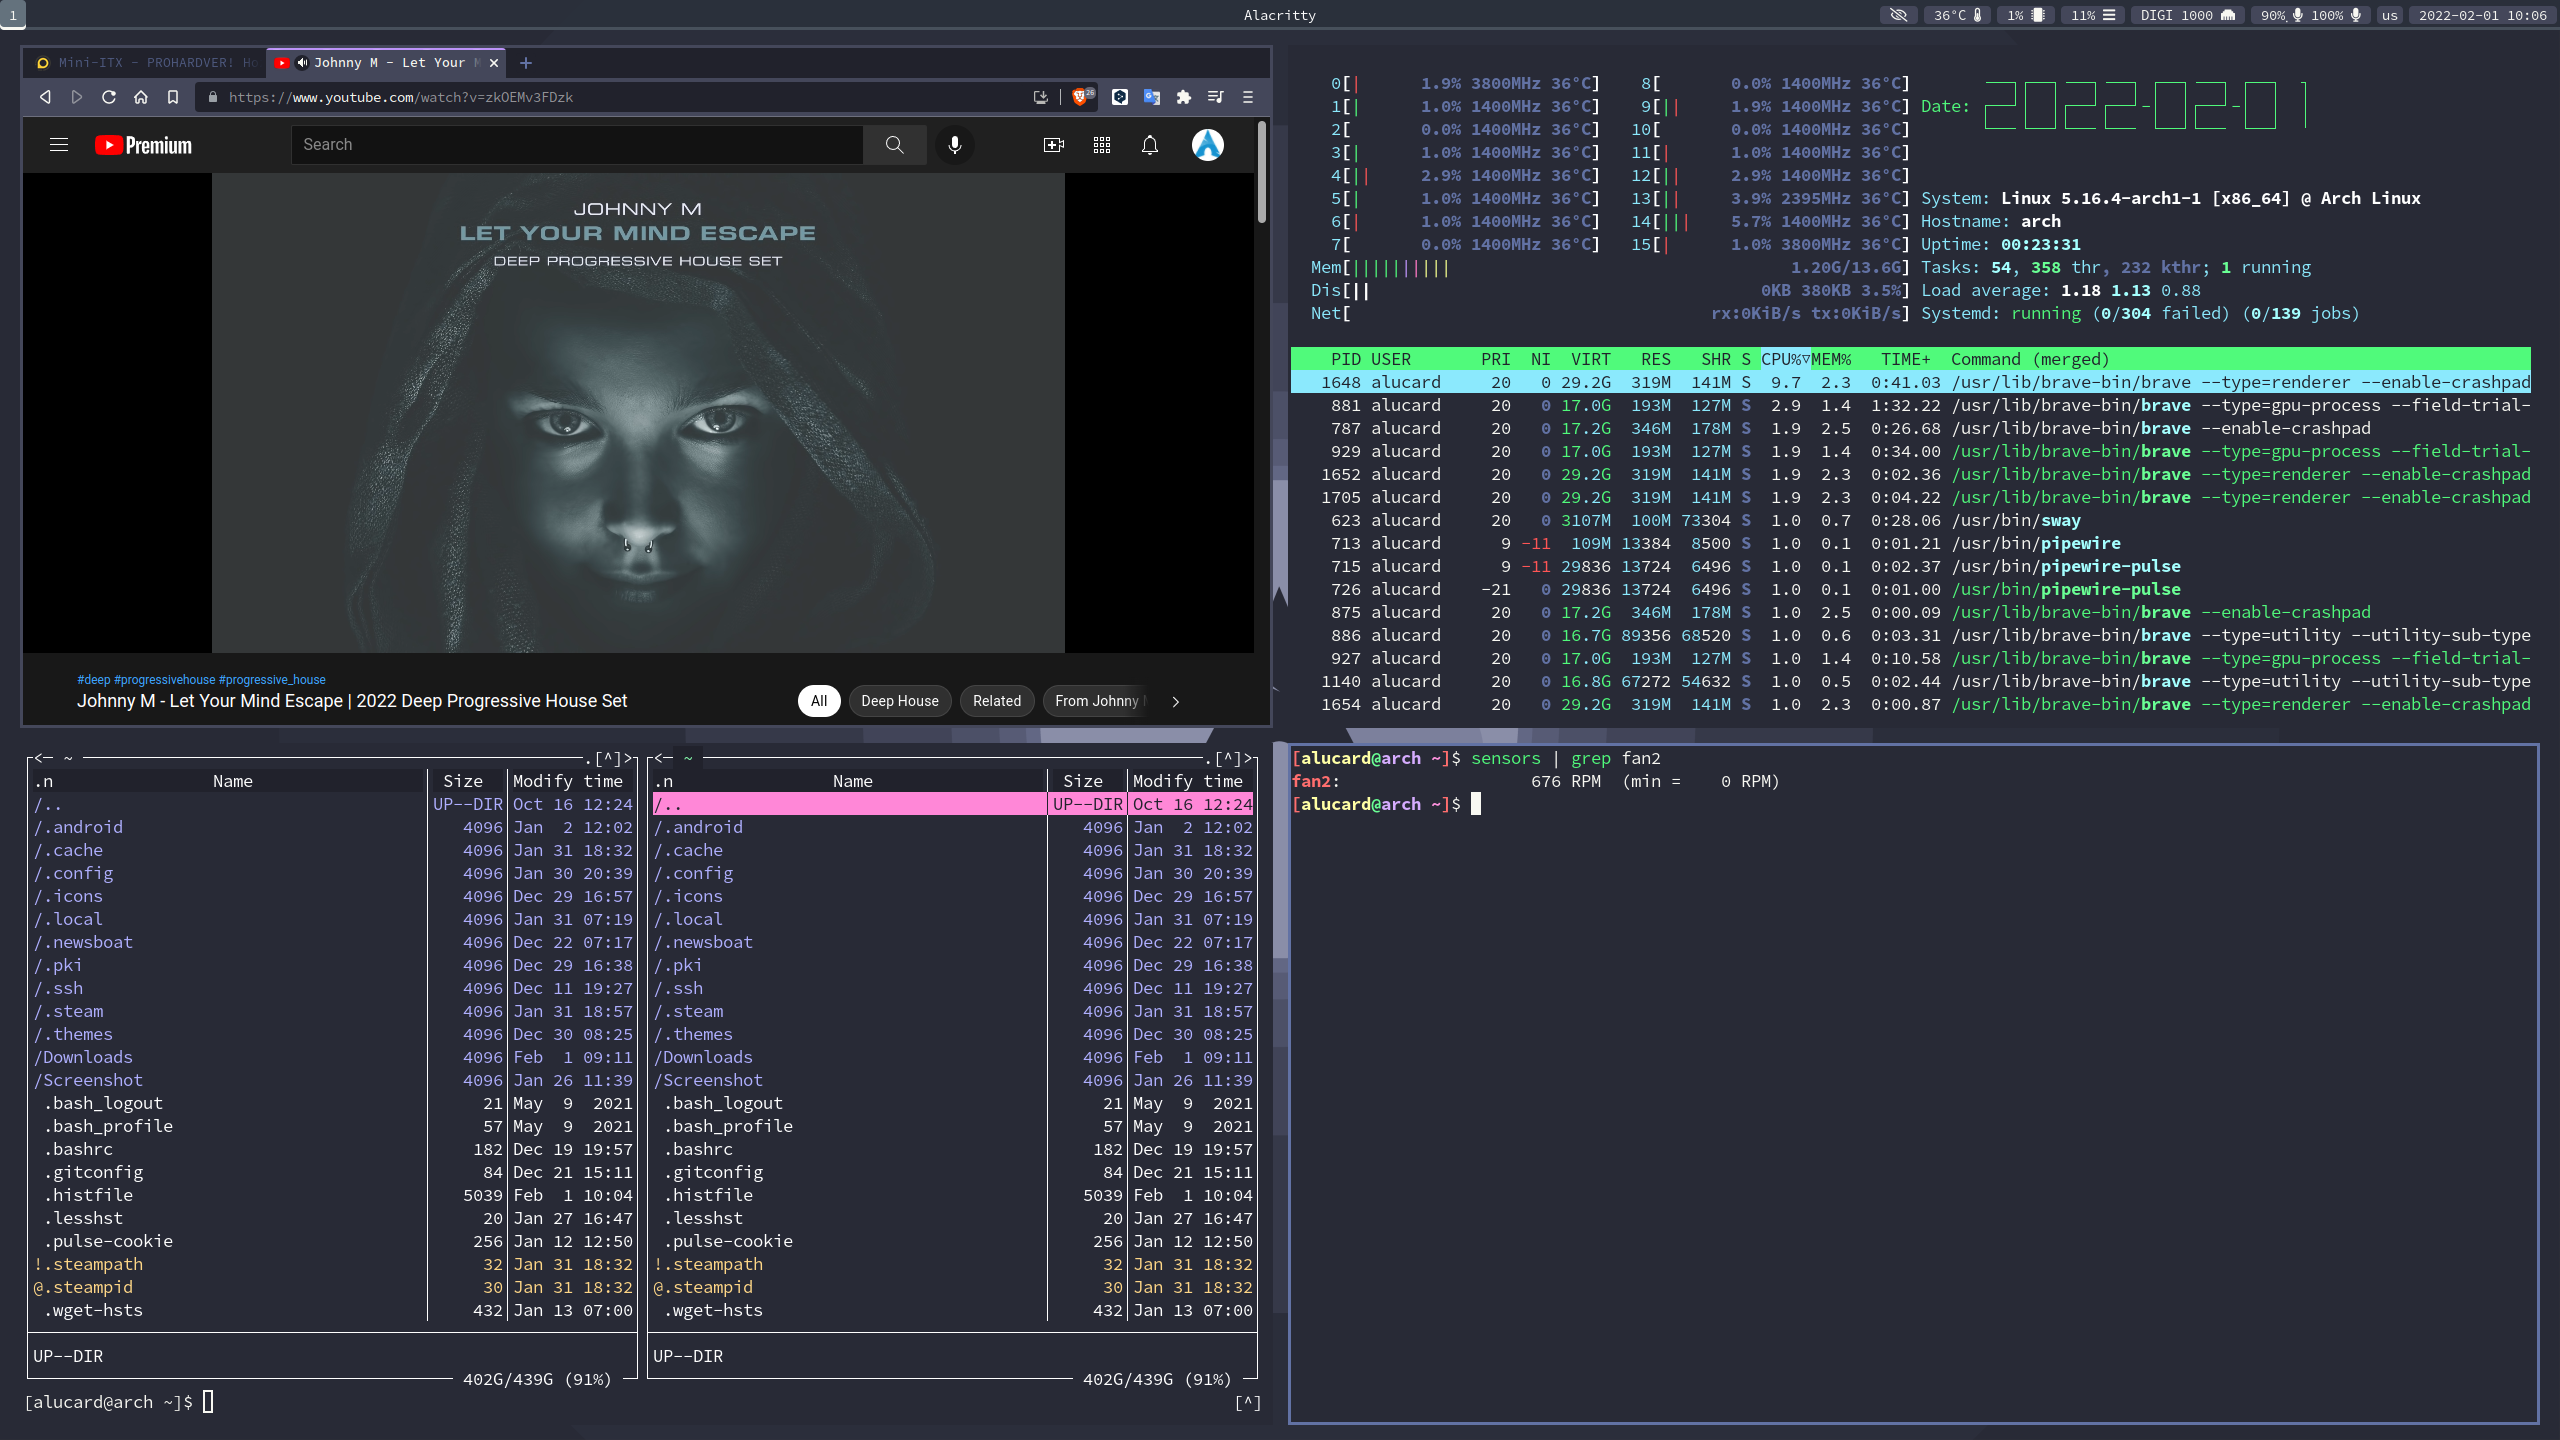Sort htop by the MEM% column header
Viewport: 2560px width, 1440px height.
pyautogui.click(x=1831, y=359)
